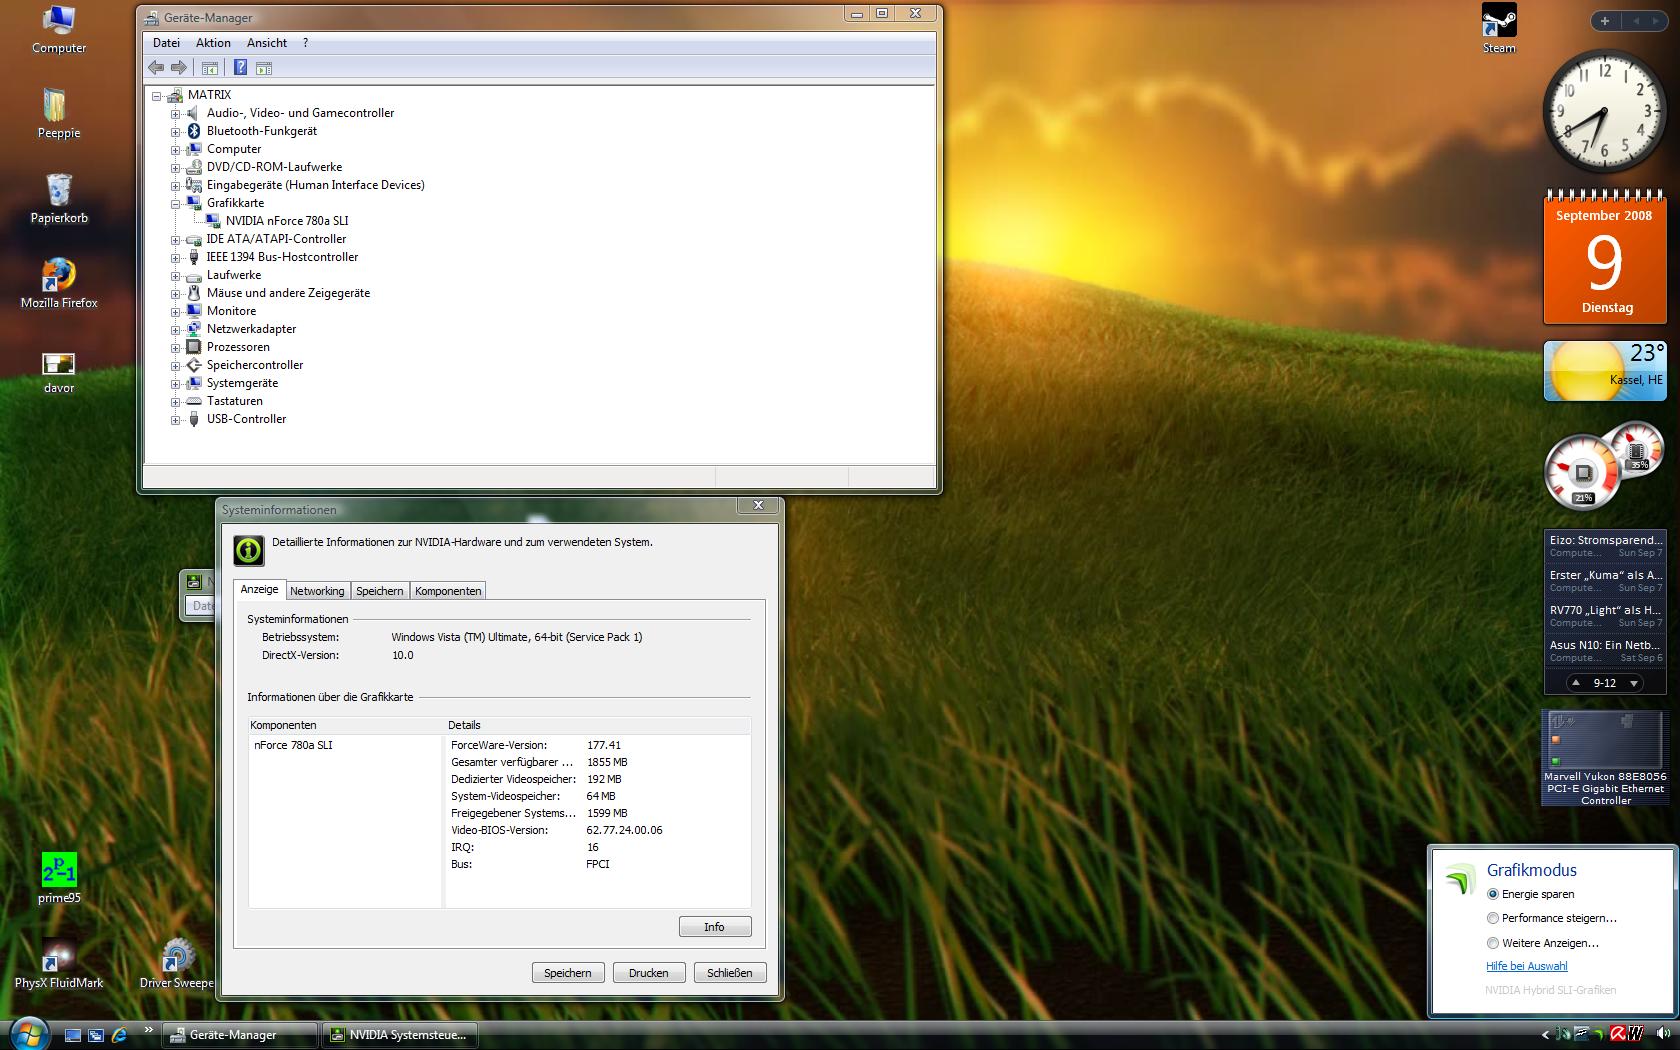Open the Eizo: Stromsparend feed headline

point(1606,546)
